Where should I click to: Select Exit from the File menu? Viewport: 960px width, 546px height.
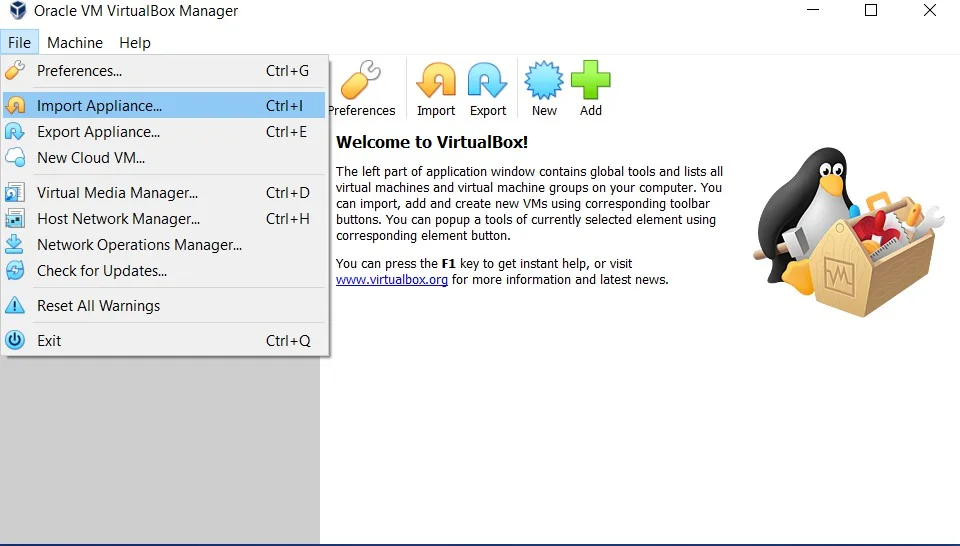[x=164, y=340]
